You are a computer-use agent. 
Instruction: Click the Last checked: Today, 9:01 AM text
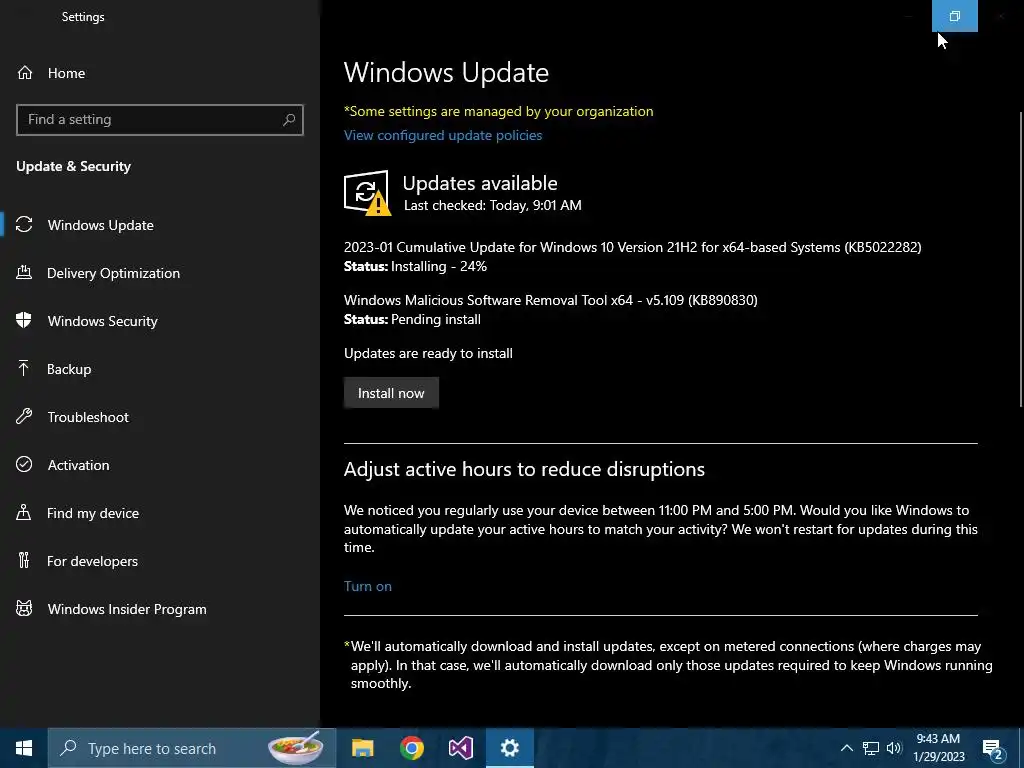click(492, 205)
